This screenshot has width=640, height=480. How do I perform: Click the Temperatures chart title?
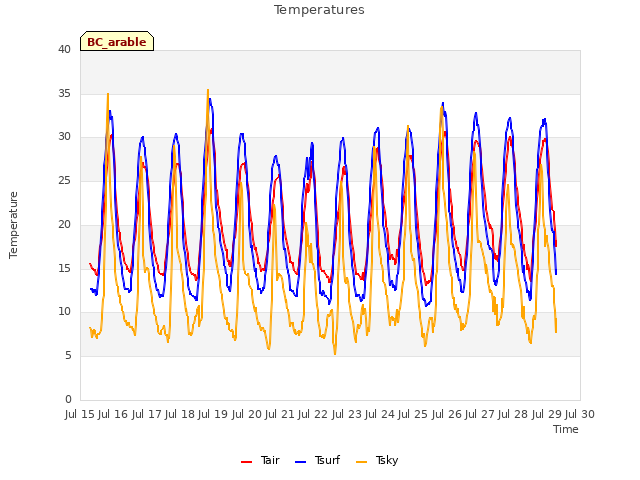319,10
